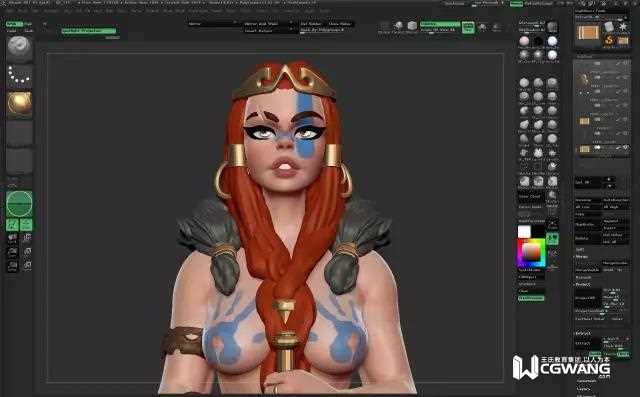The image size is (640, 397).
Task: Select the white star tool icon
Action: tap(623, 27)
